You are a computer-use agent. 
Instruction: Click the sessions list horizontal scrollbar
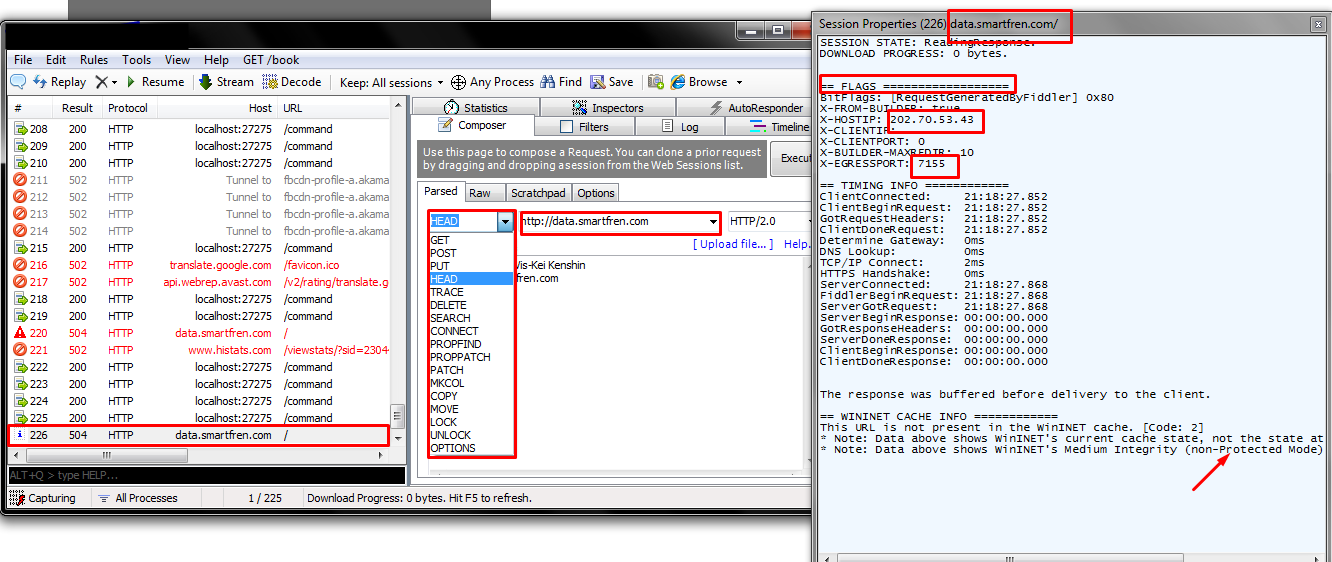point(198,455)
